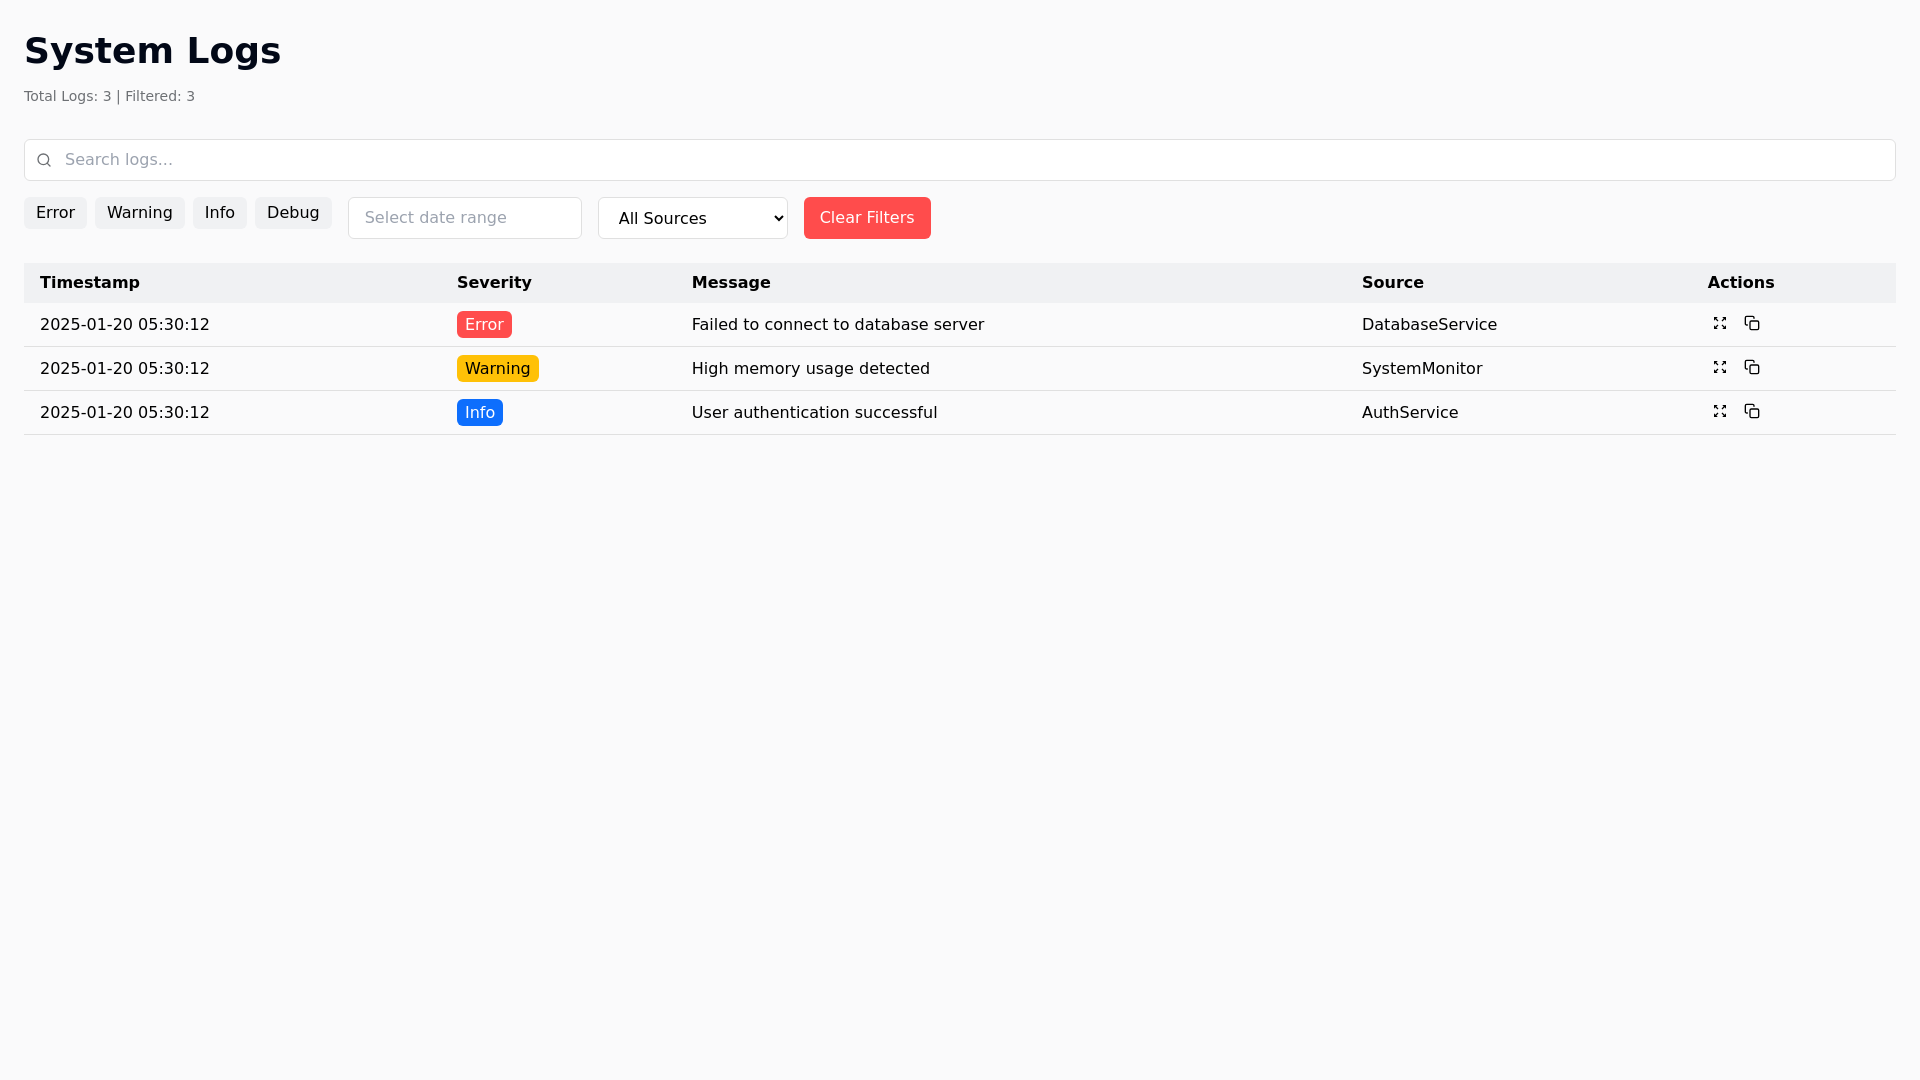This screenshot has width=1920, height=1080.
Task: Toggle the Warning severity filter
Action: point(140,213)
